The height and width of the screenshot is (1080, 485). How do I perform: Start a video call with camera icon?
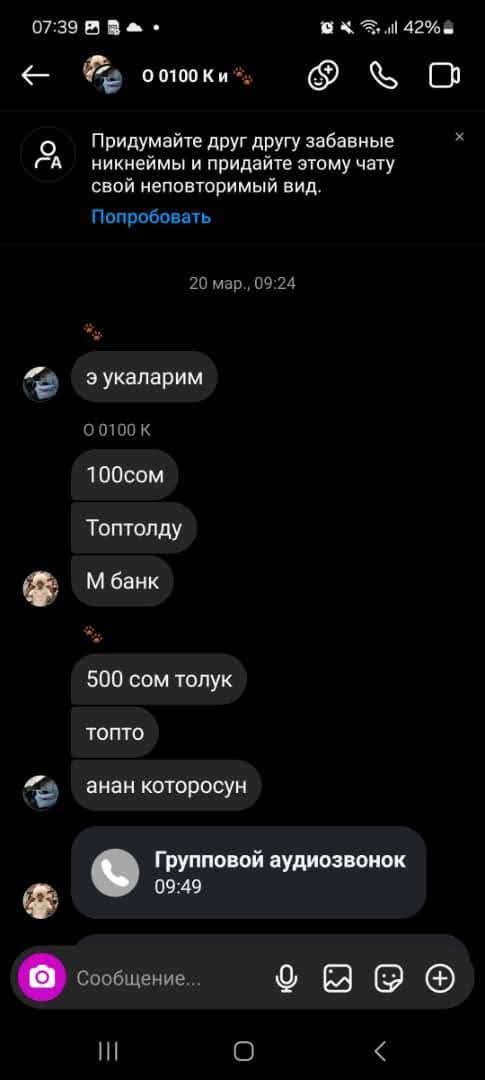pyautogui.click(x=444, y=76)
